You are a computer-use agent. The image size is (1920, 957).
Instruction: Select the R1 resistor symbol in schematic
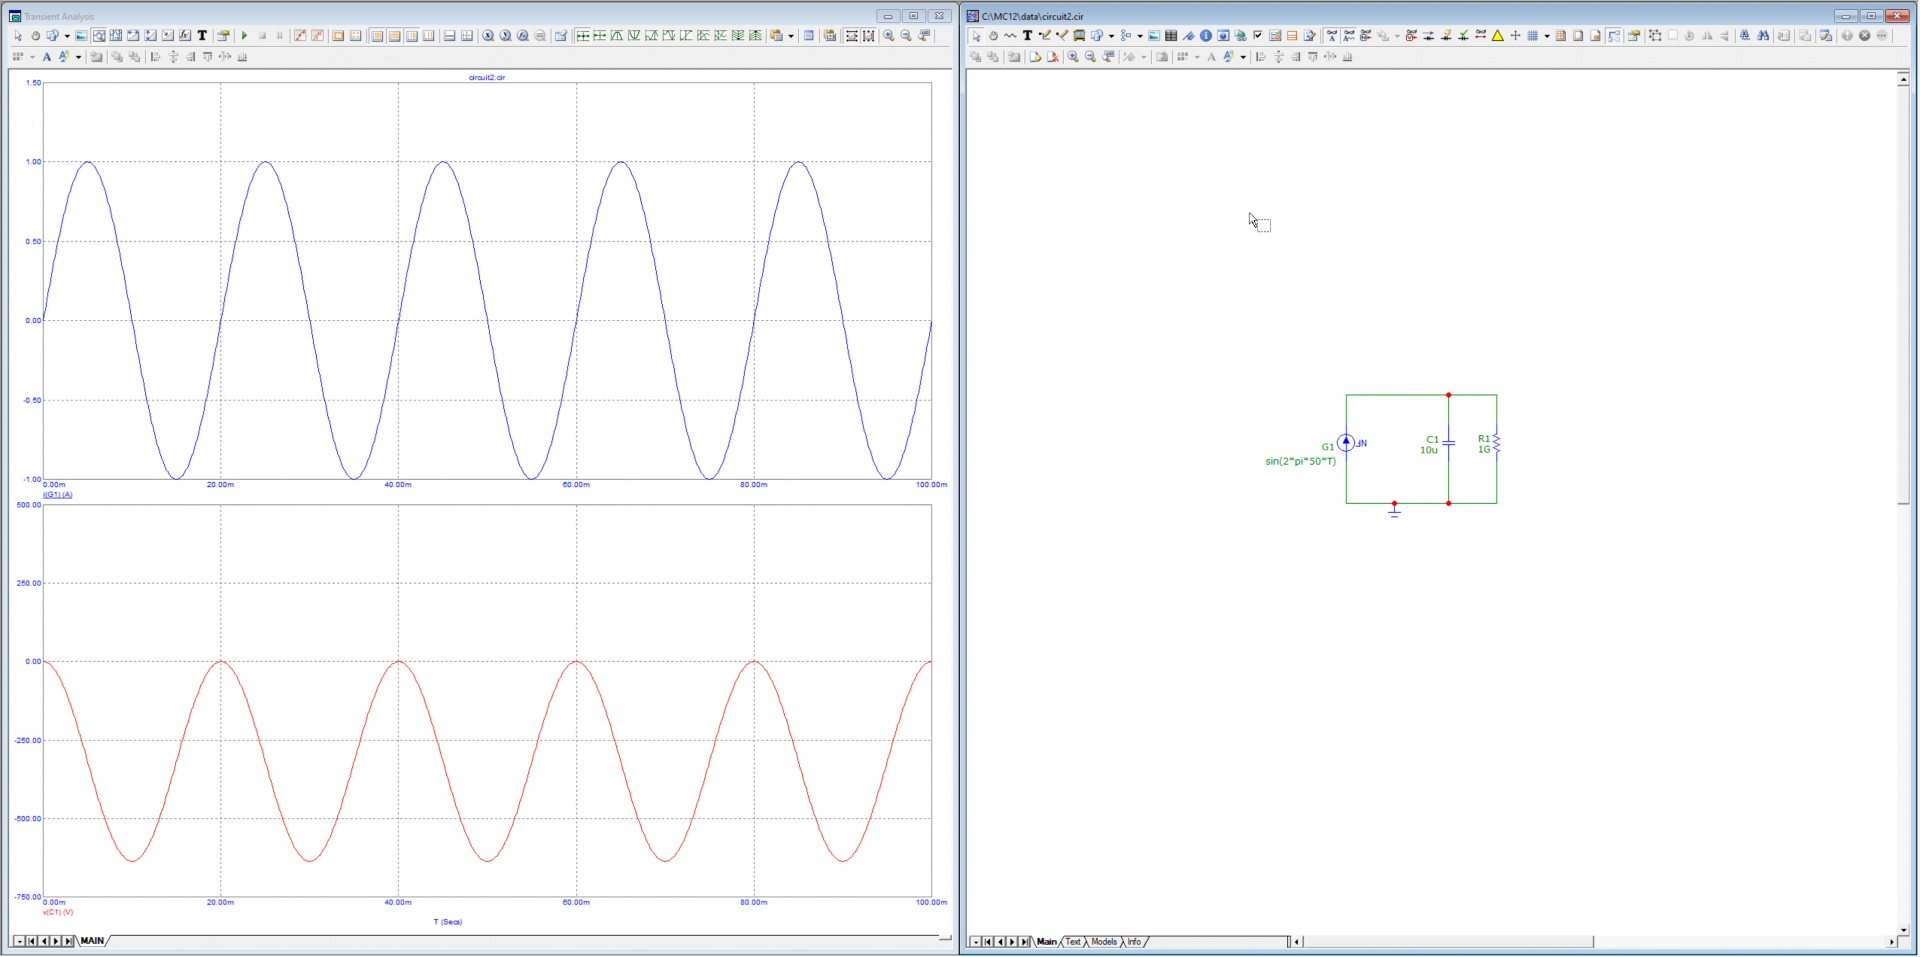coord(1496,443)
